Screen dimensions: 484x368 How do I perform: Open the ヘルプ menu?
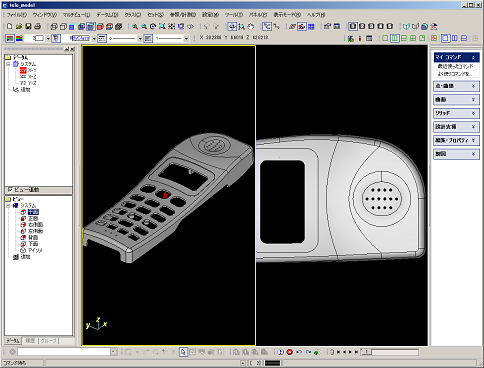[316, 15]
